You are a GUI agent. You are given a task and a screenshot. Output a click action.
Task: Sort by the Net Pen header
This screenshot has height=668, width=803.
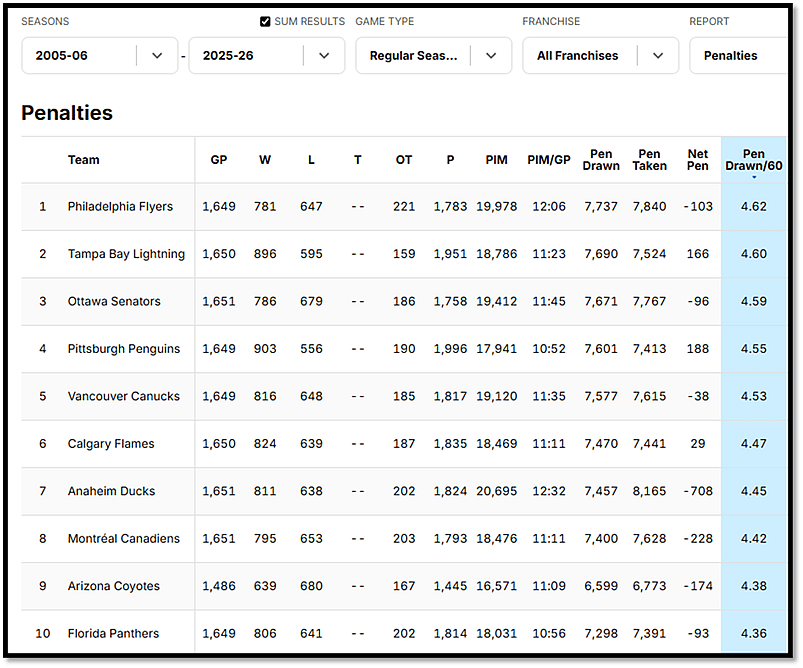[697, 160]
